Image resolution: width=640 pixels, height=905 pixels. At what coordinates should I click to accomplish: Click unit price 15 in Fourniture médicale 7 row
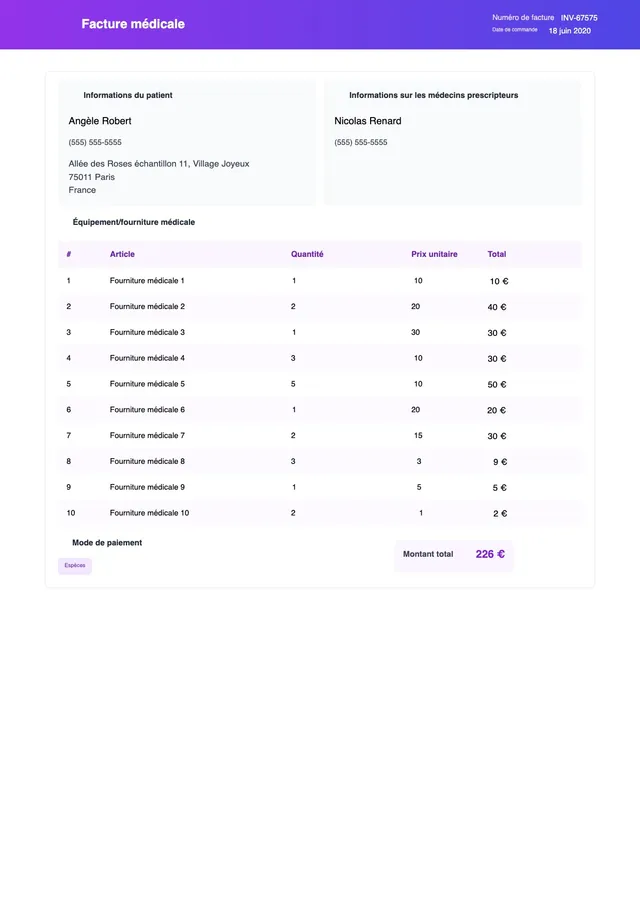418,436
